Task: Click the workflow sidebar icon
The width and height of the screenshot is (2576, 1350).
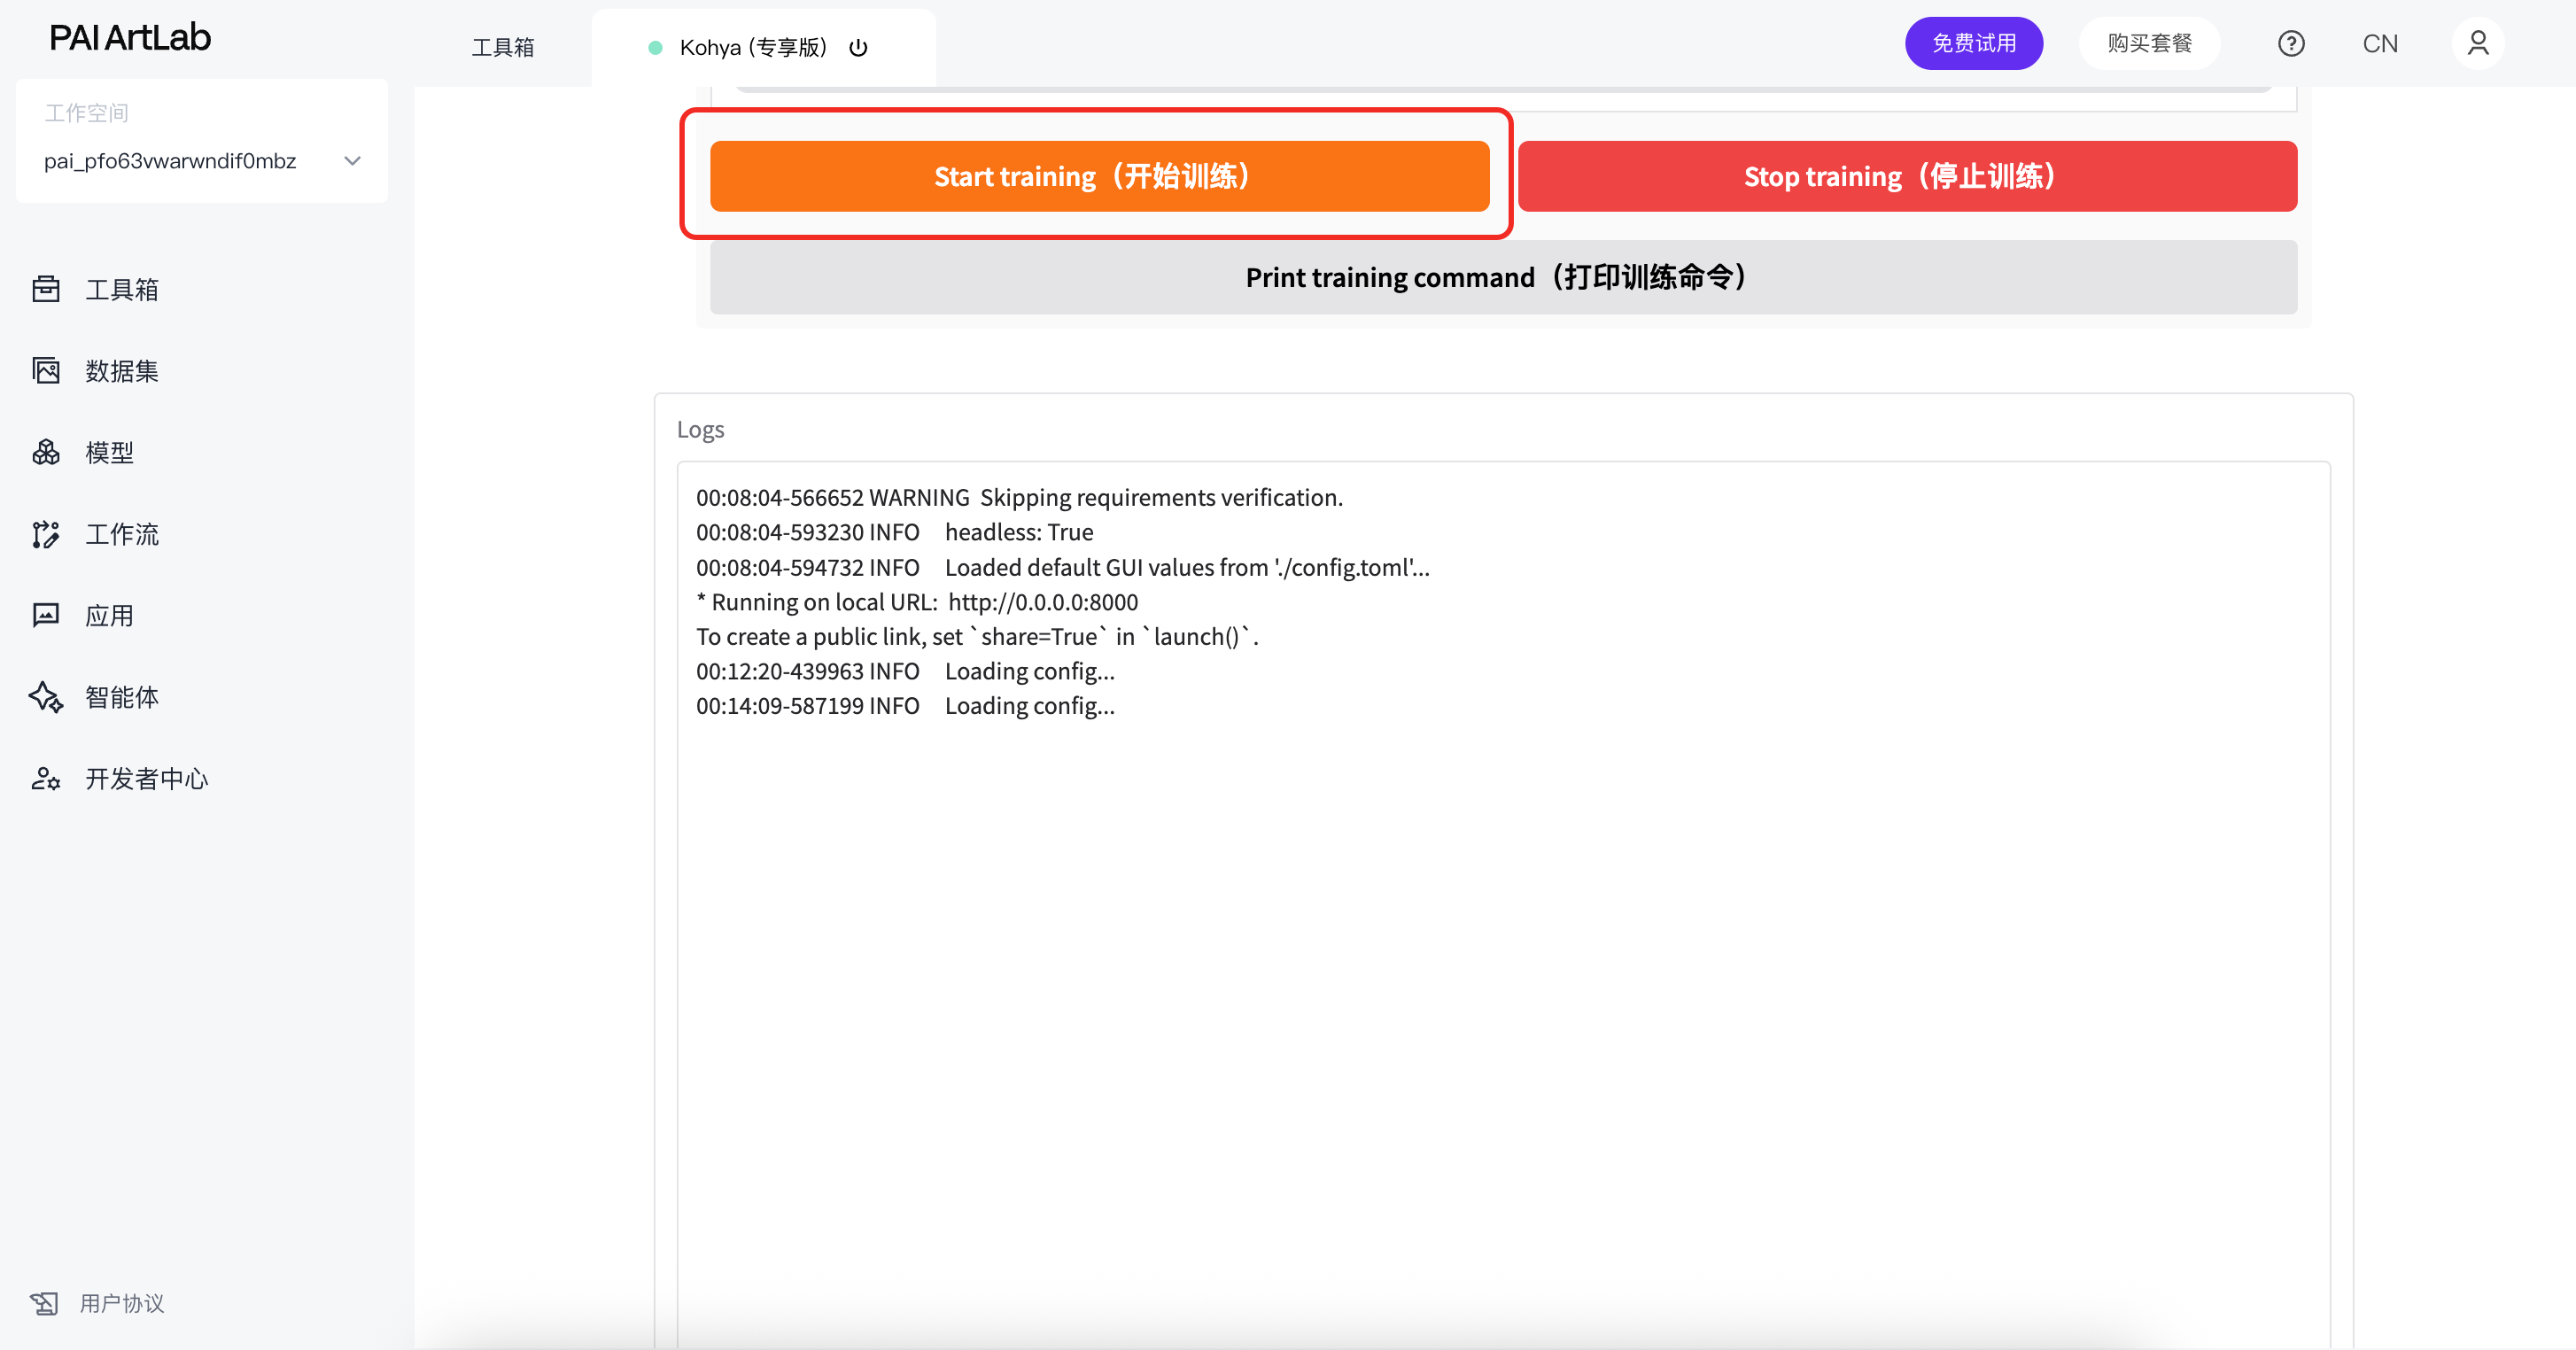Action: click(46, 534)
